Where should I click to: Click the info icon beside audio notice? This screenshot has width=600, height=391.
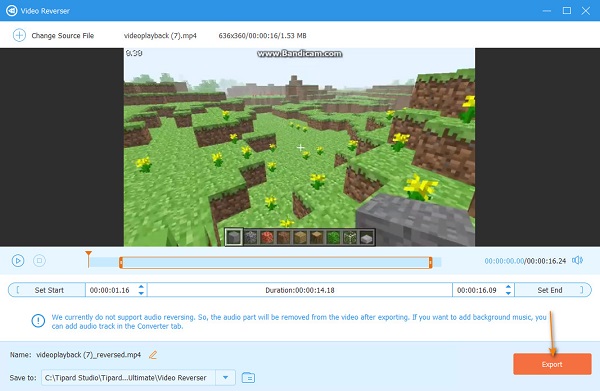click(x=38, y=321)
